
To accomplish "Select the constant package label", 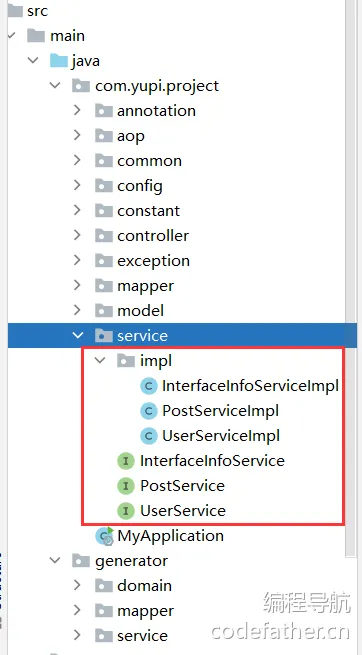I will click(x=149, y=211).
